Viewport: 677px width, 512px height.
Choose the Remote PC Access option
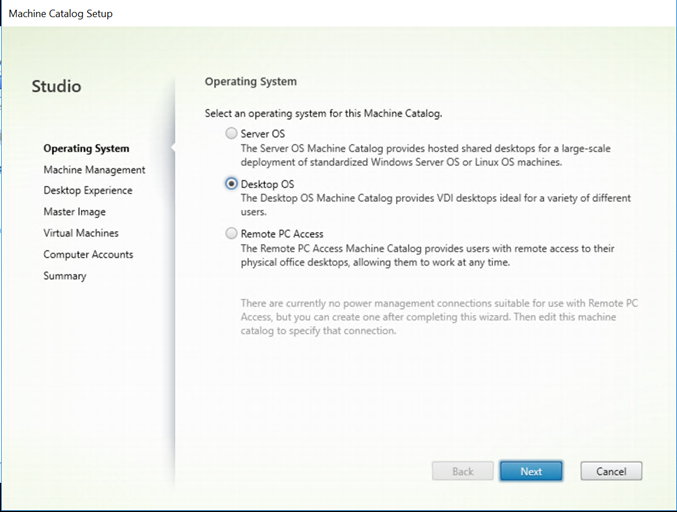coord(231,234)
